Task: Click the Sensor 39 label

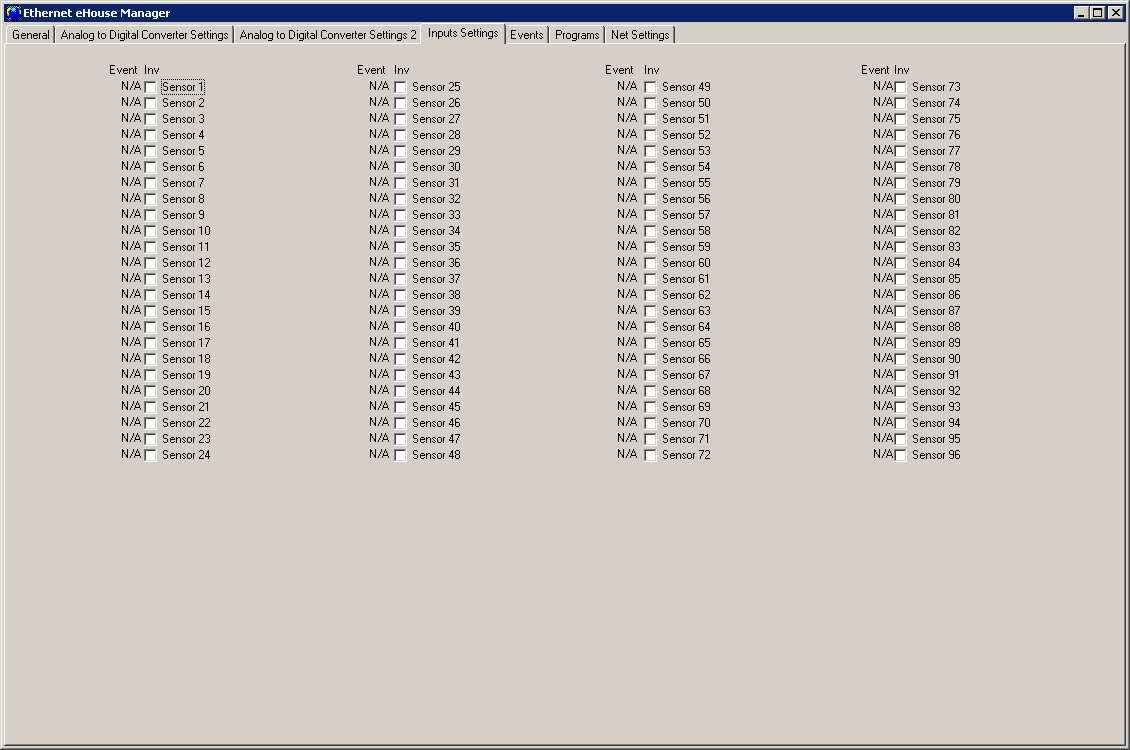Action: [x=436, y=311]
